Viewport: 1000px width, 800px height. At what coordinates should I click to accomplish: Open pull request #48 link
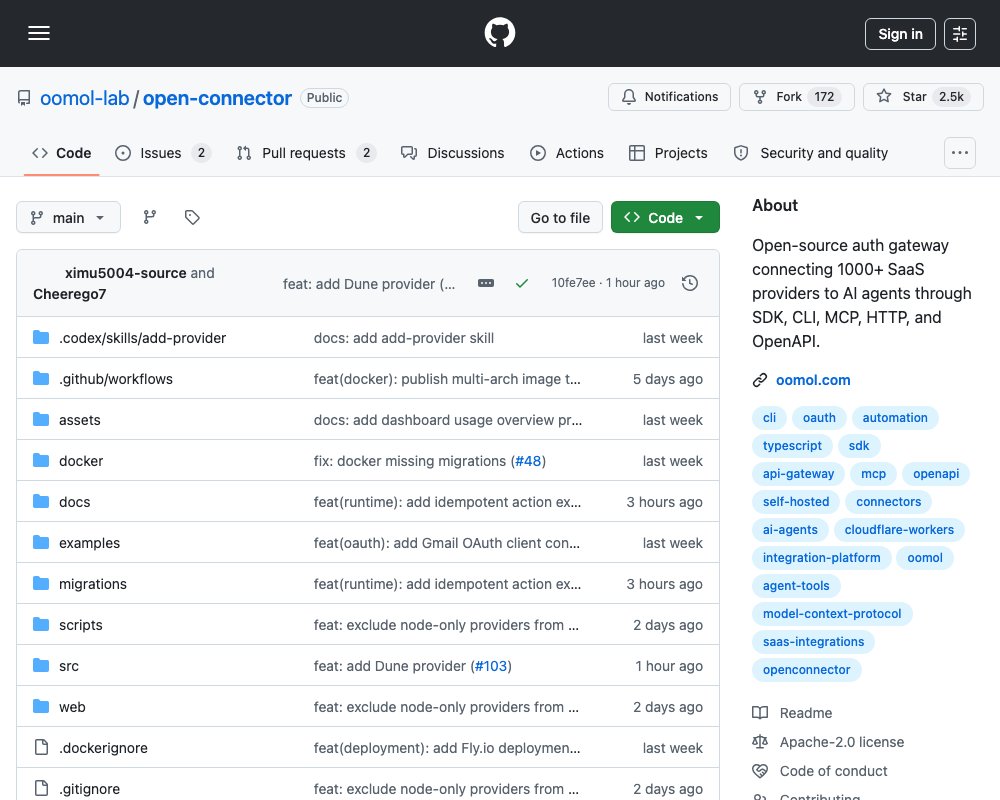tap(528, 461)
